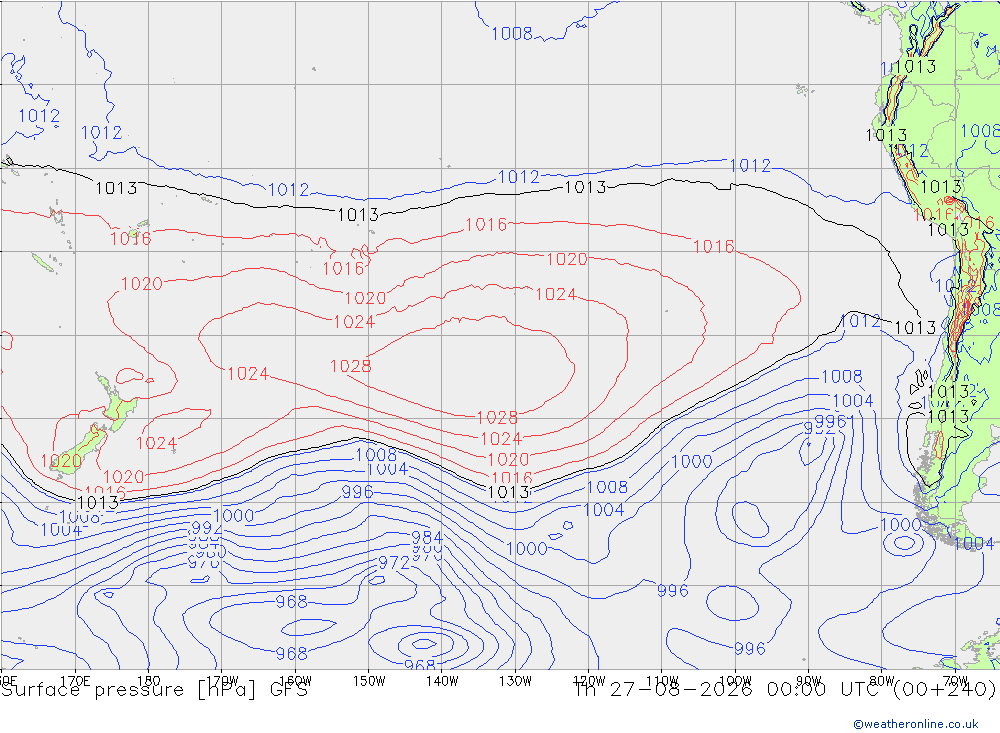Click the 1013 black isobar label near 120W
The width and height of the screenshot is (1000, 733).
tap(585, 187)
